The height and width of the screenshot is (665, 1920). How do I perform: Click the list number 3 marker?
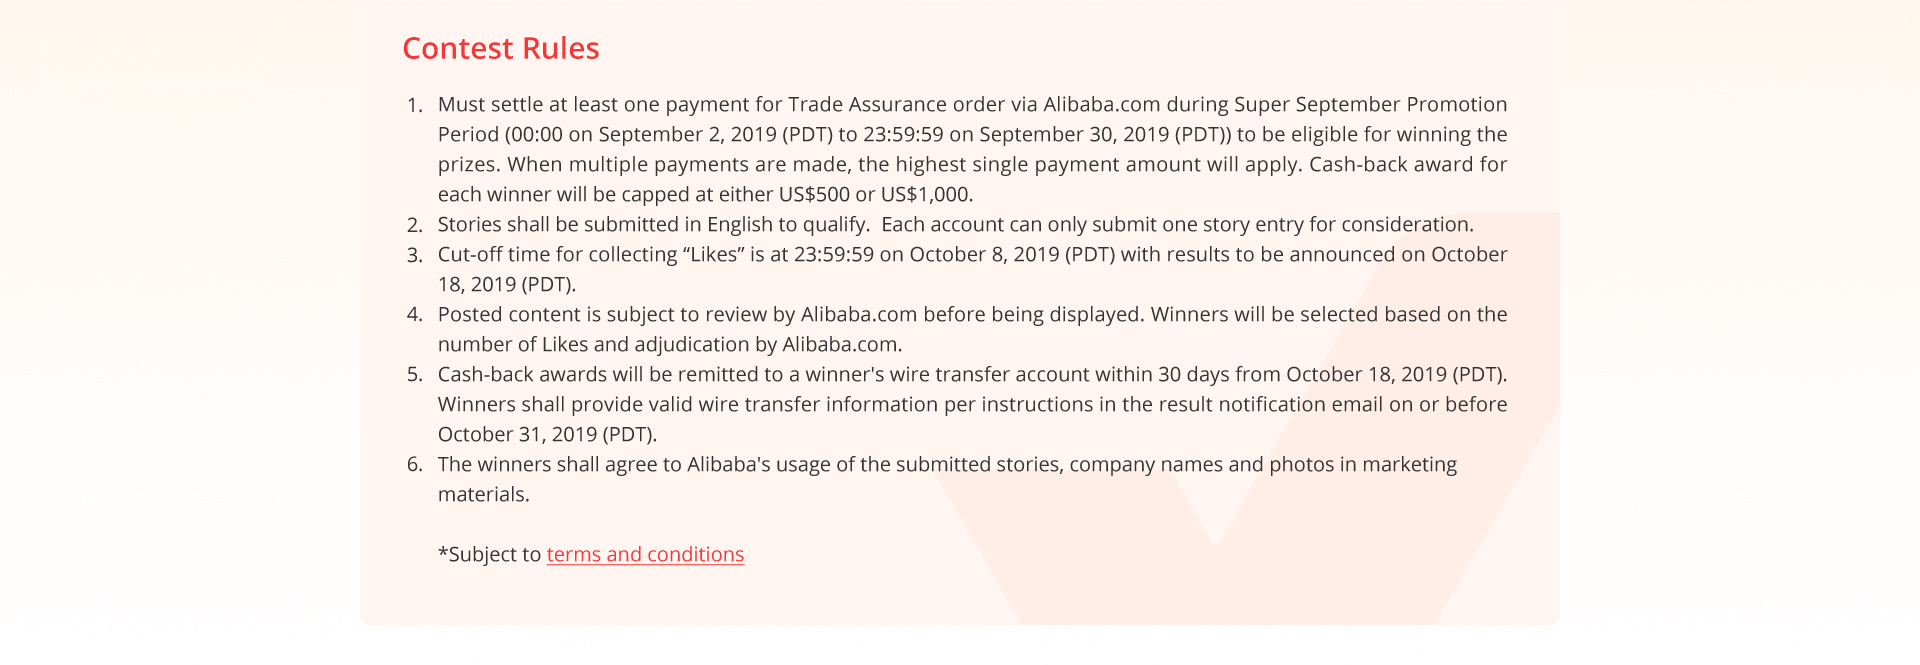point(415,255)
